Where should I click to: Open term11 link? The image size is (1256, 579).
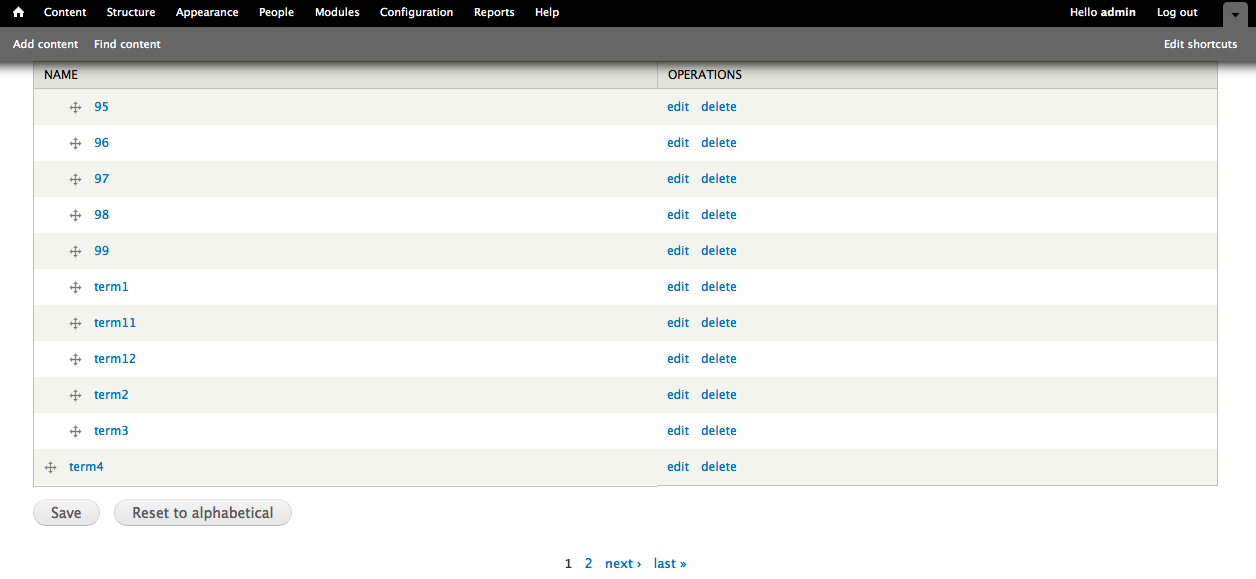[115, 323]
